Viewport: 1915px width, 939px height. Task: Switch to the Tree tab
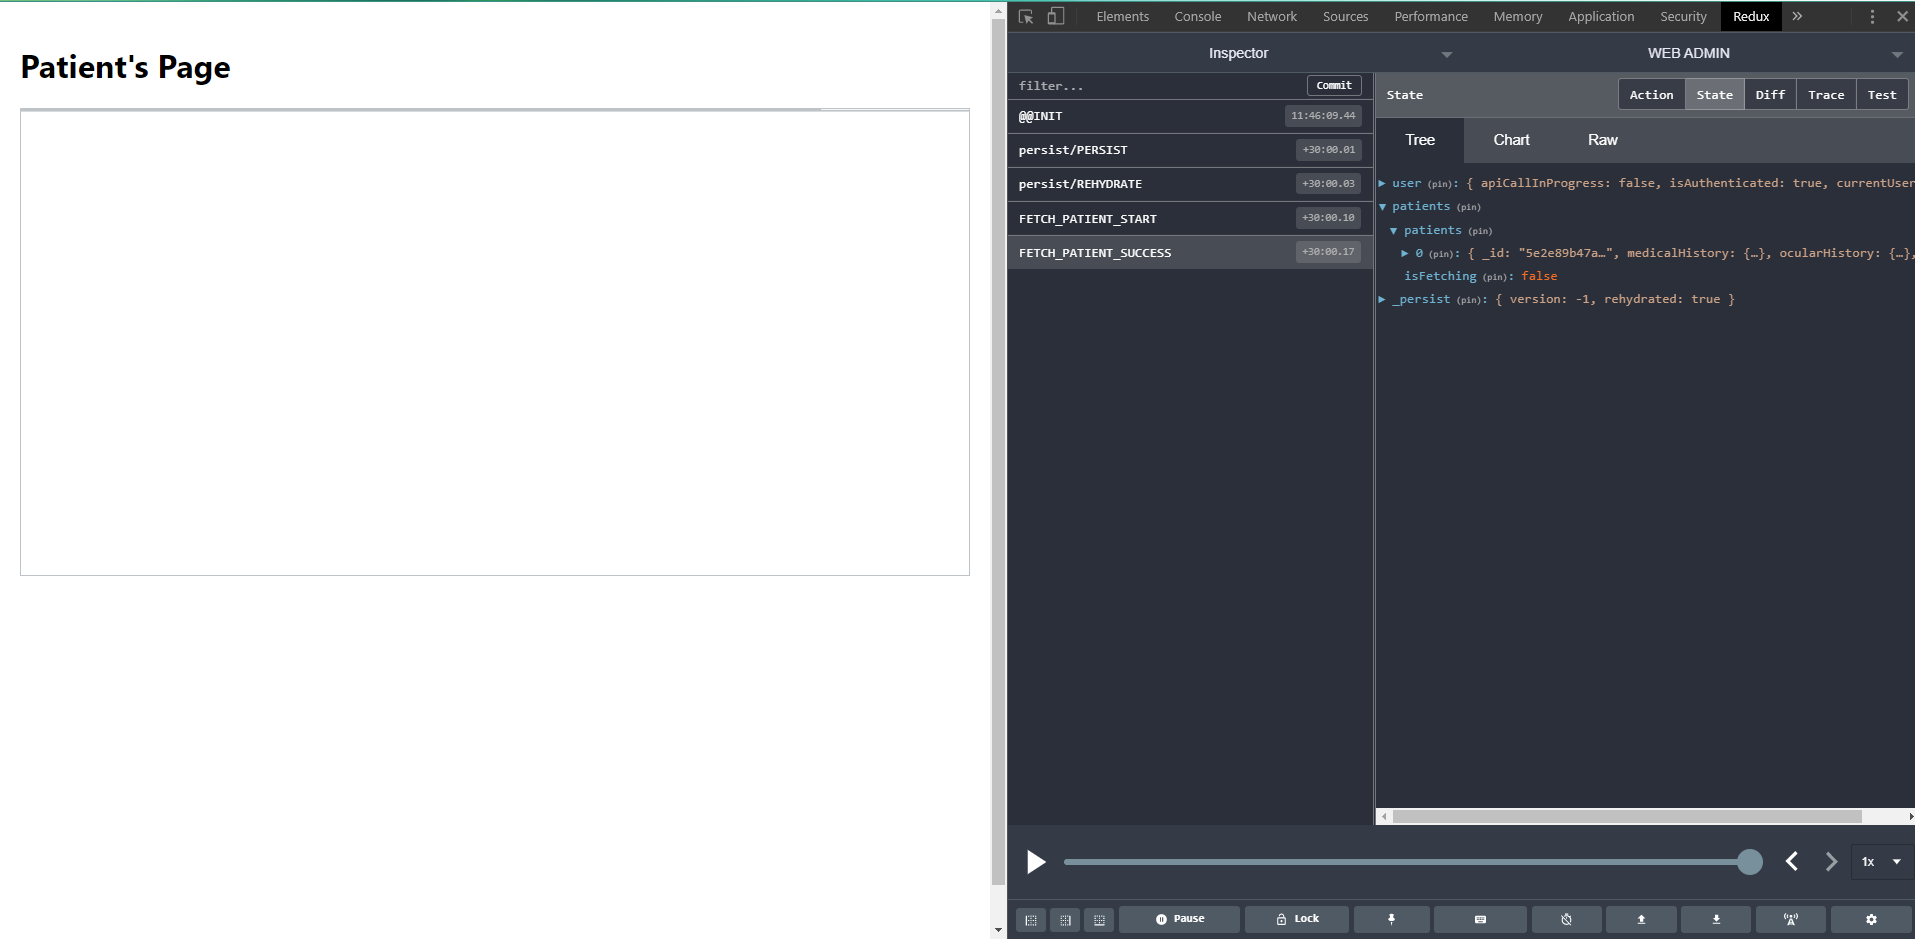pos(1419,140)
